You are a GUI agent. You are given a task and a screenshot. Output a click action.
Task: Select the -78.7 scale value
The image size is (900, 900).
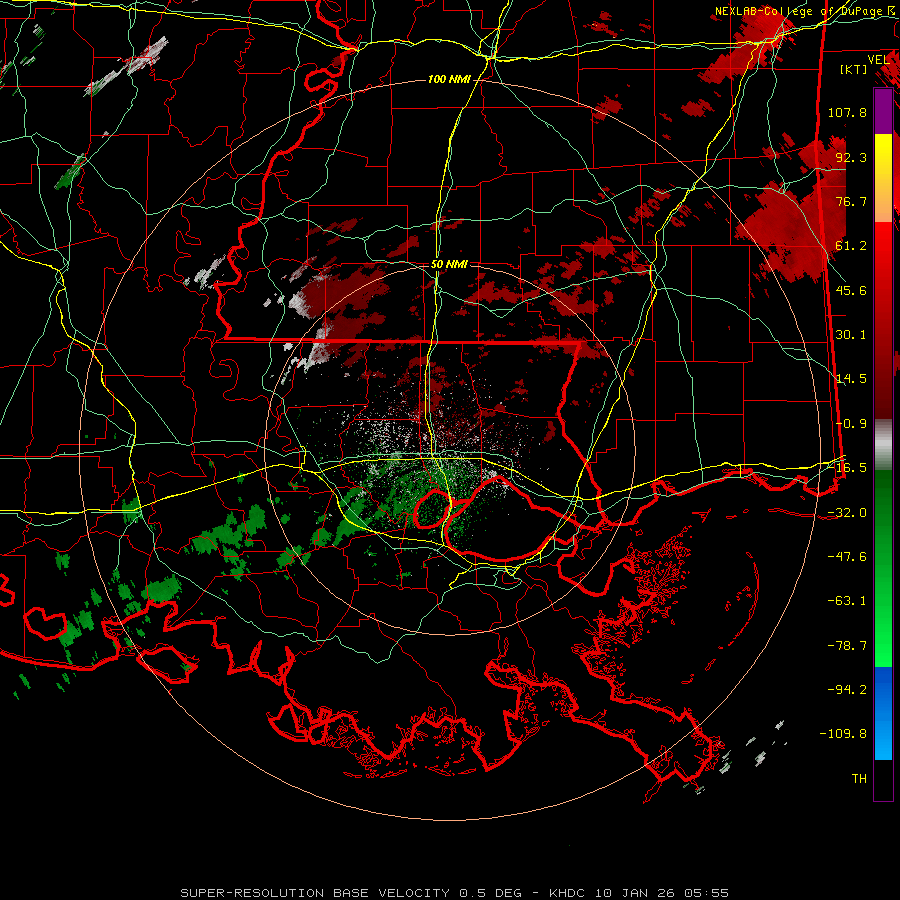(847, 646)
